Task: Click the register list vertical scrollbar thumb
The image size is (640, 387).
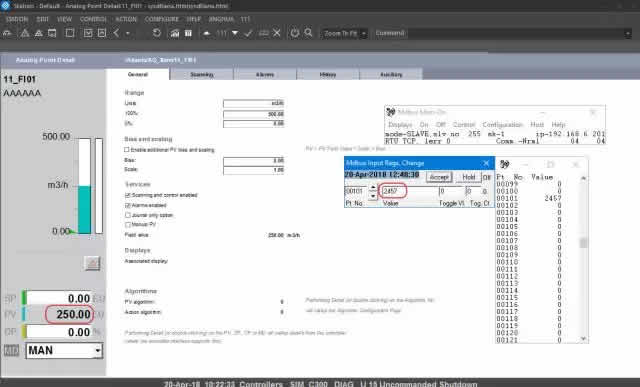Action: pyautogui.click(x=584, y=242)
